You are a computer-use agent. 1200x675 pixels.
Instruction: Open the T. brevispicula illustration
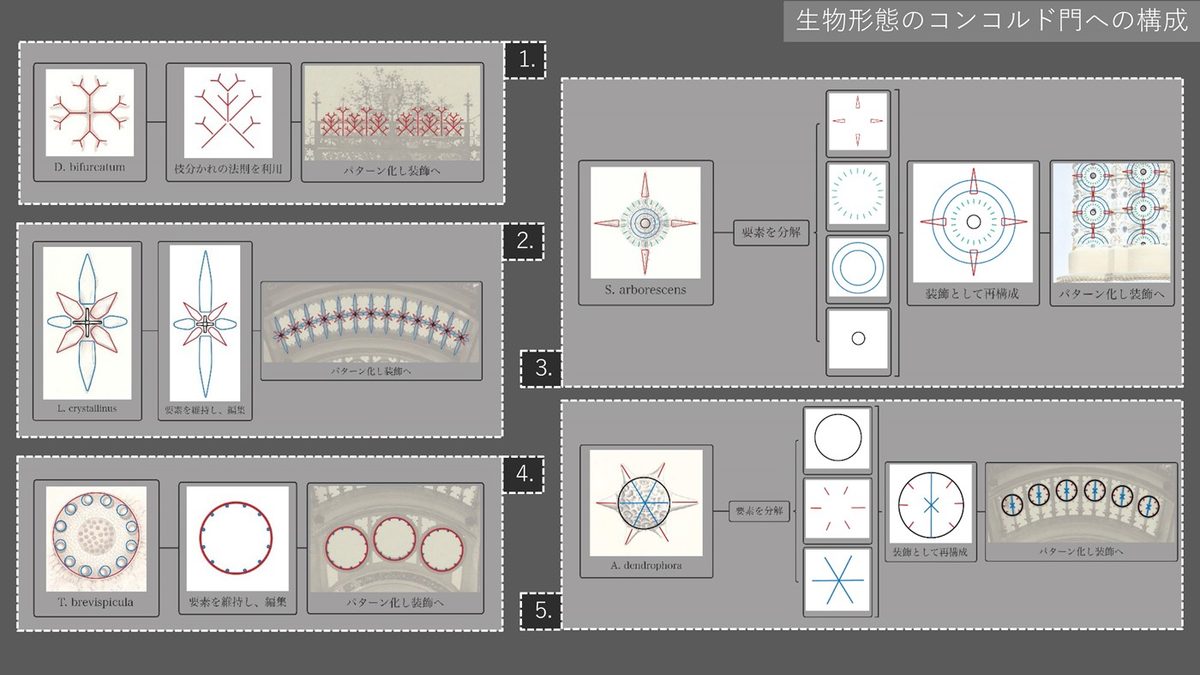(96, 538)
